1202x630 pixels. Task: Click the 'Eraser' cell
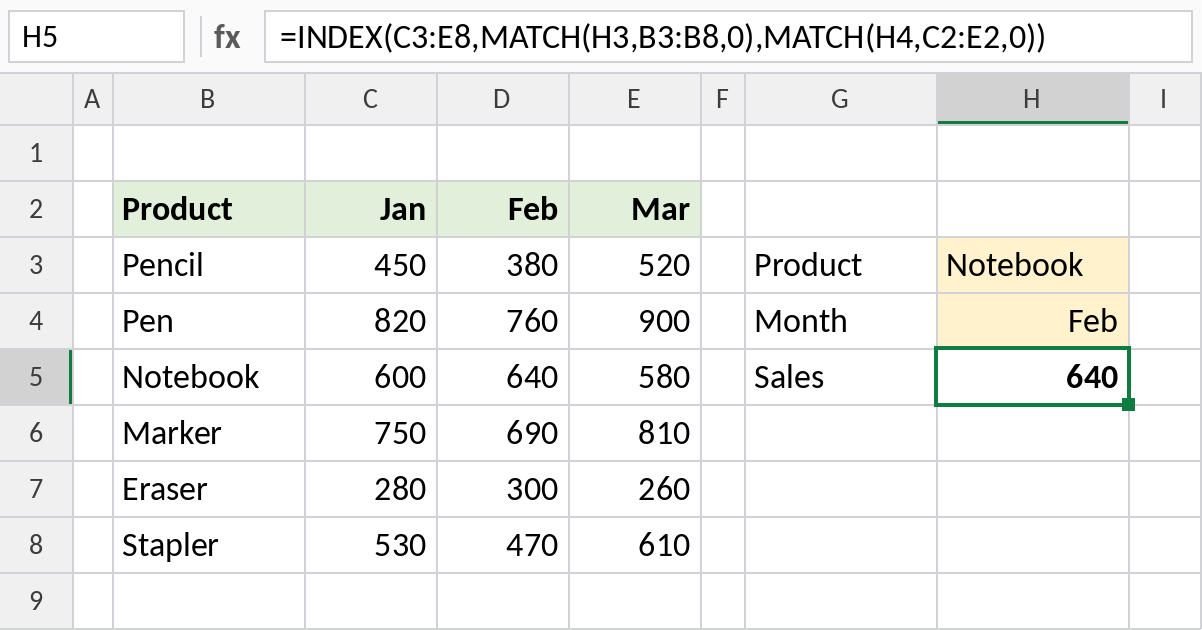tap(209, 489)
